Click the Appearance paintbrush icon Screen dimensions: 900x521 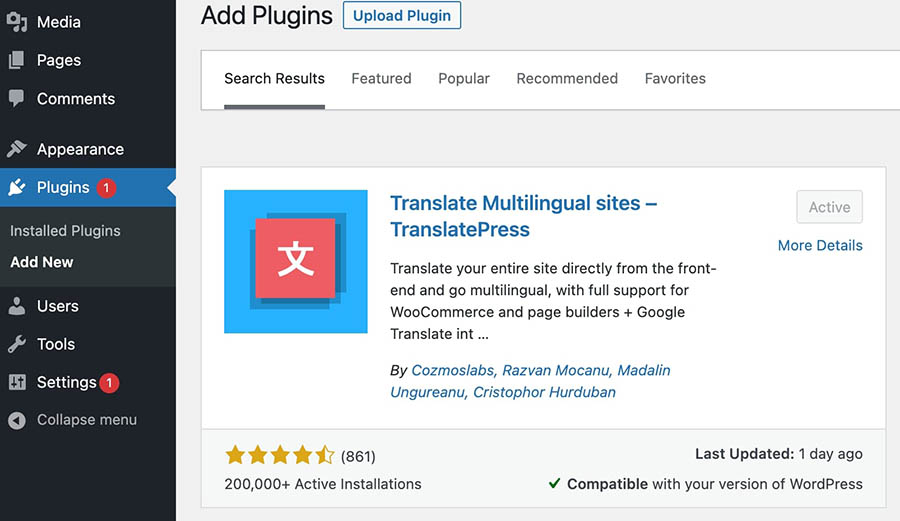[17, 149]
